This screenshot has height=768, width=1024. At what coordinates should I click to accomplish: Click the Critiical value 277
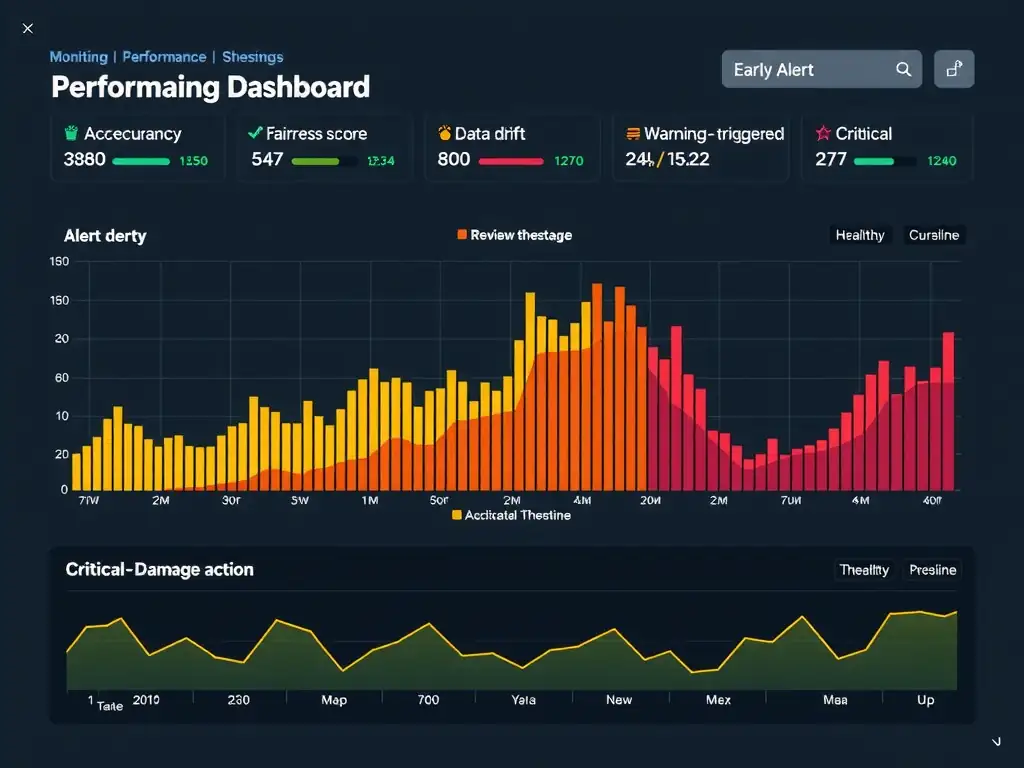[x=831, y=159]
